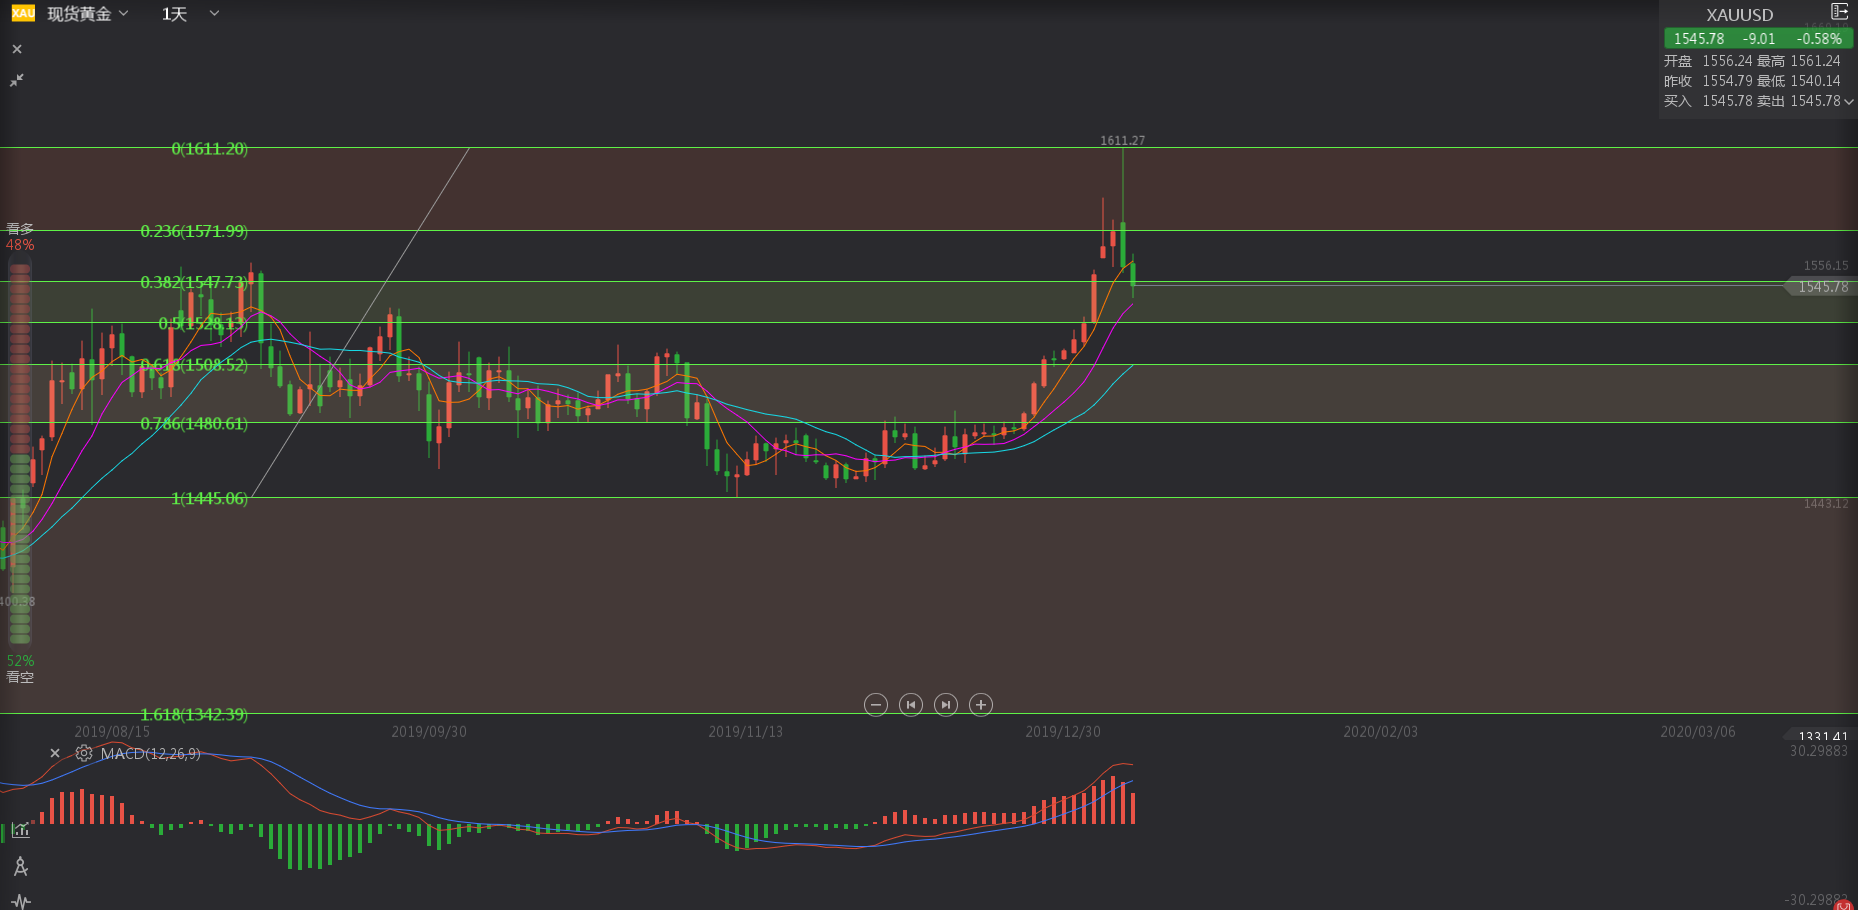Screen dimensions: 1858x910
Task: Remove the MACD indicator with its X
Action: (x=55, y=753)
